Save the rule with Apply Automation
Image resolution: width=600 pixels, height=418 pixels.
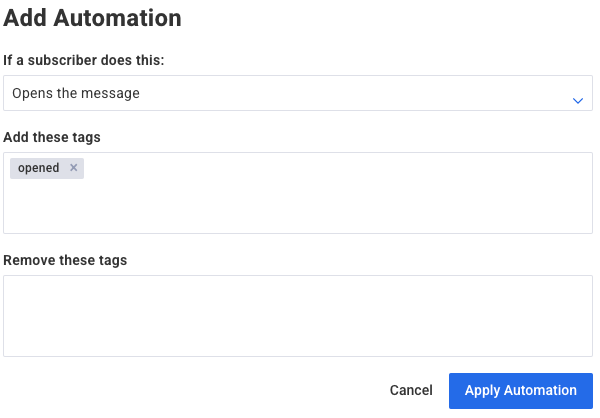(x=520, y=390)
